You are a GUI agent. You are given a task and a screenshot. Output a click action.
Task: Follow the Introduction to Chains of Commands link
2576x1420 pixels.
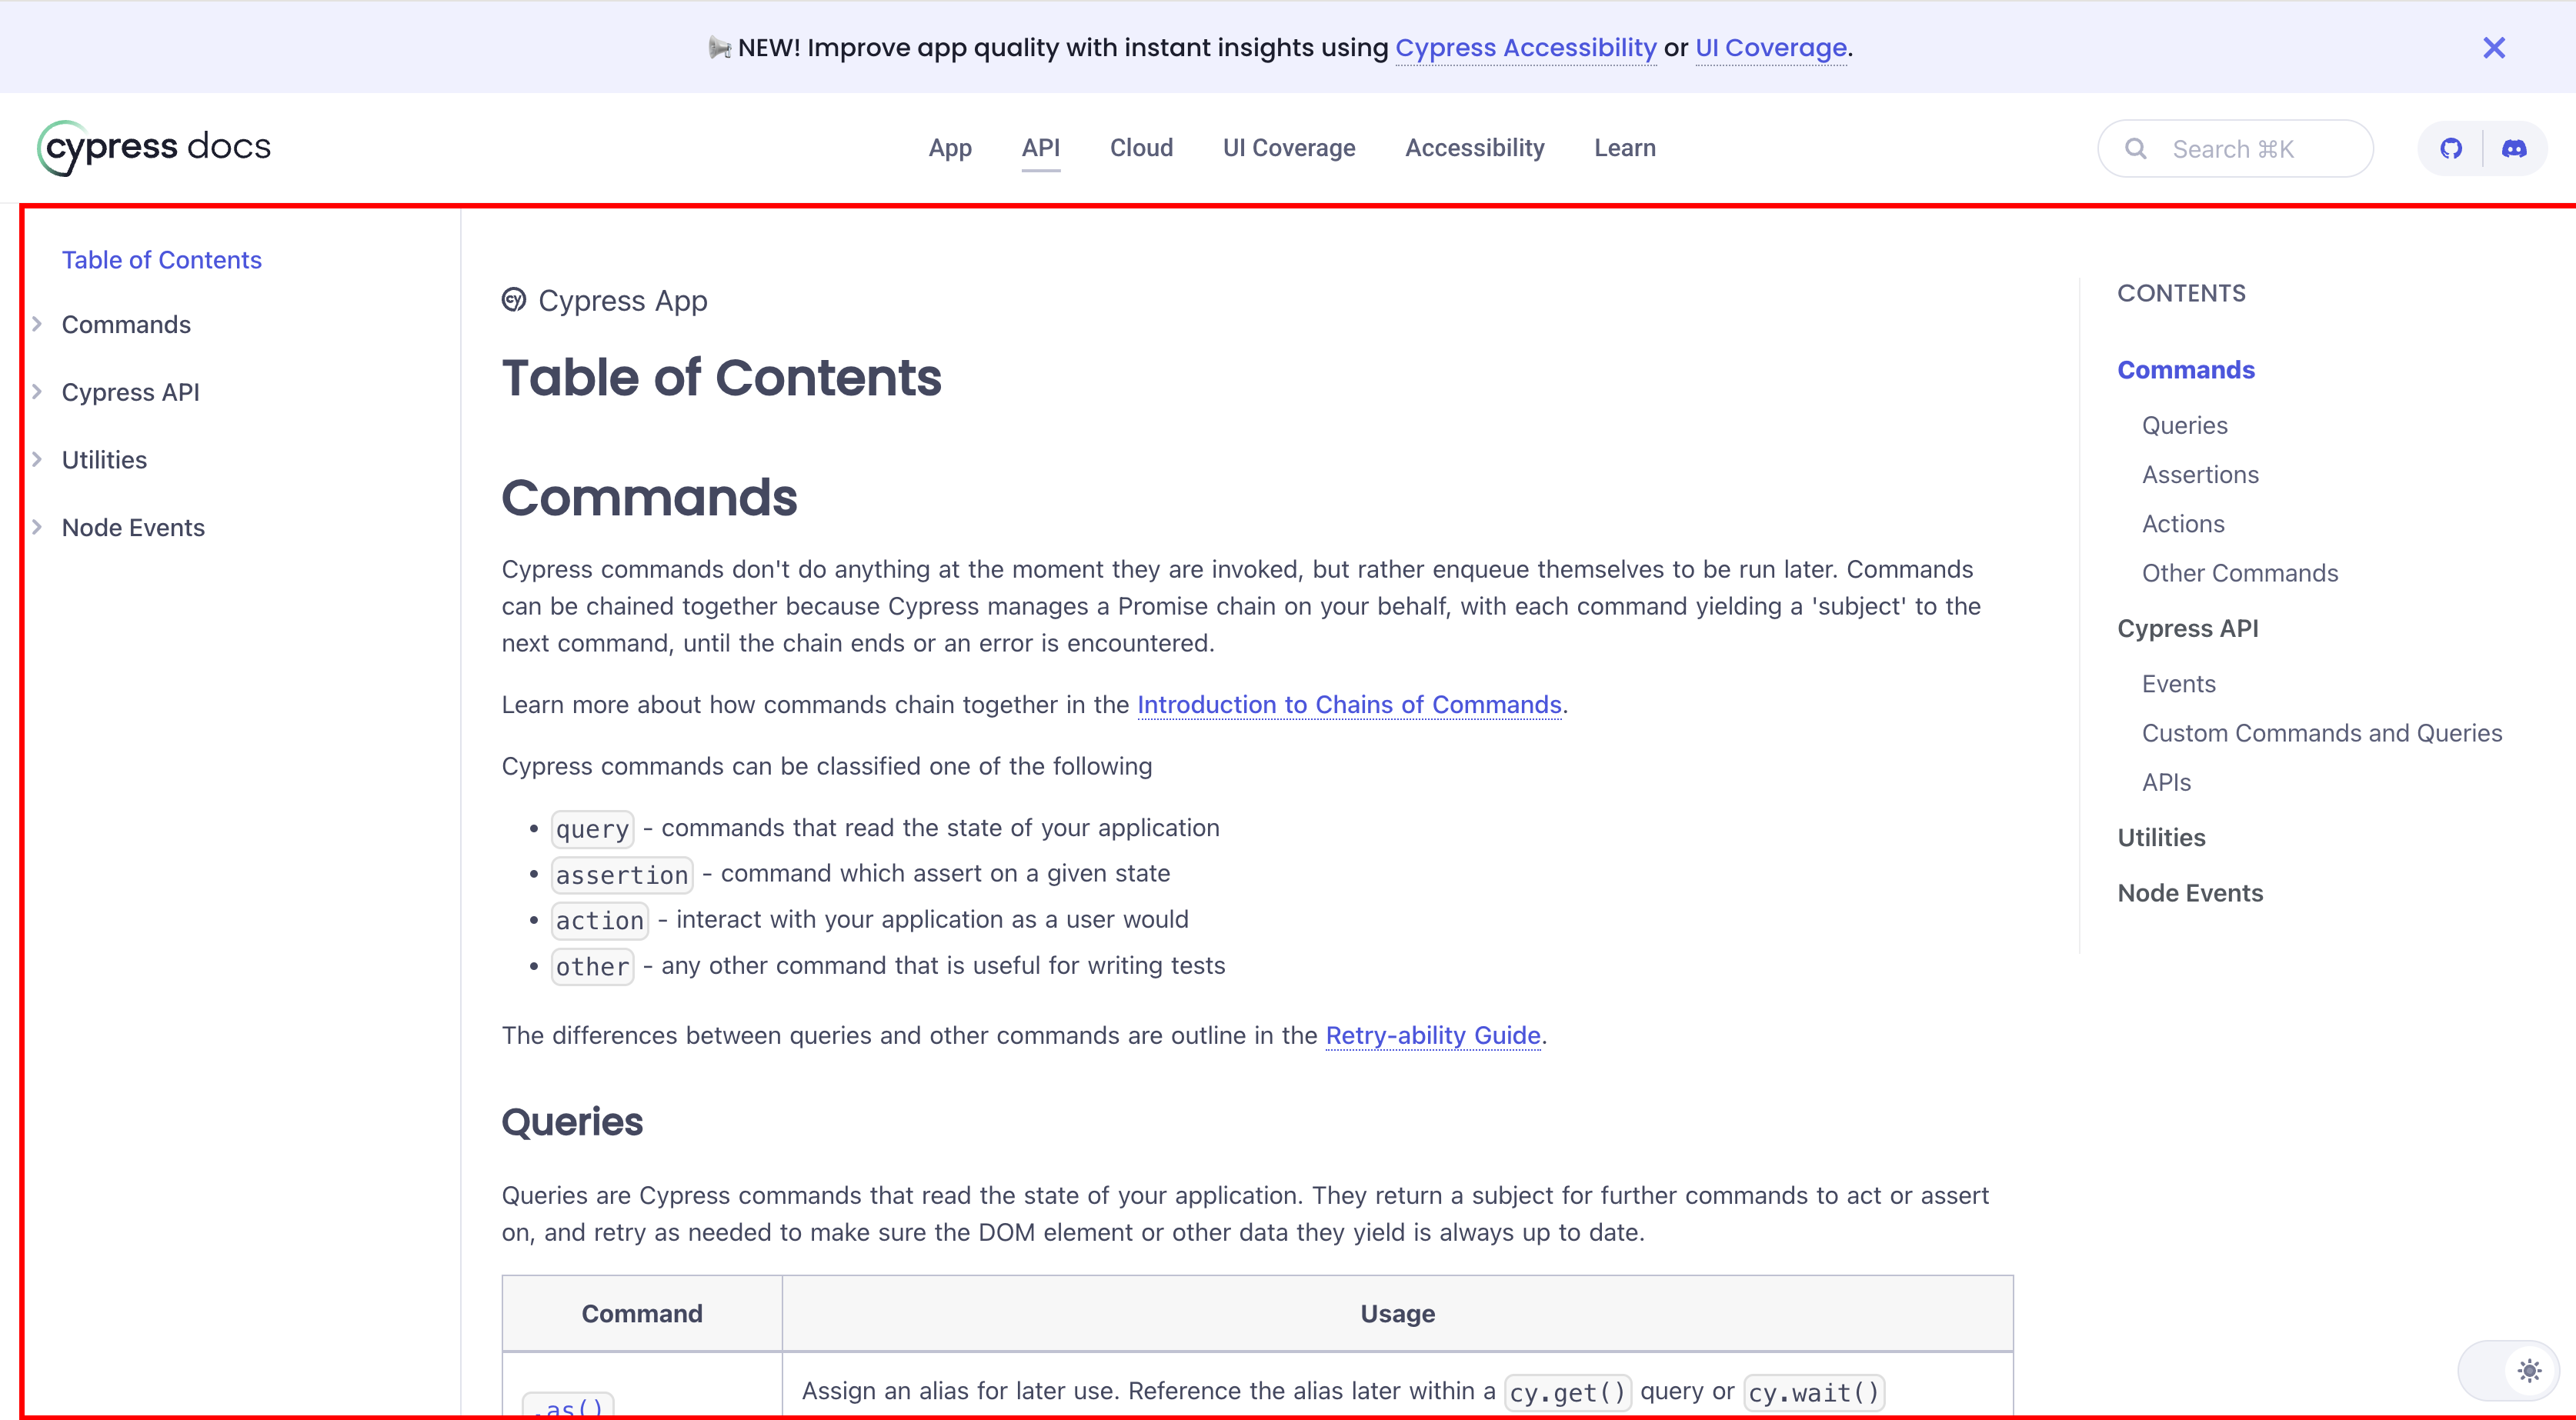pos(1349,705)
